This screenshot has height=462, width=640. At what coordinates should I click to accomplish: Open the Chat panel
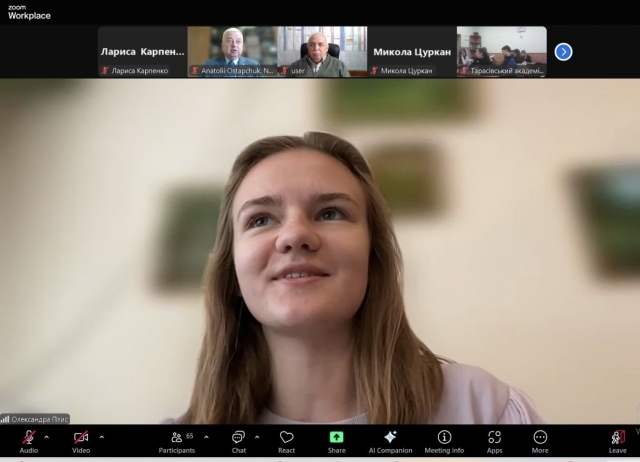(239, 442)
